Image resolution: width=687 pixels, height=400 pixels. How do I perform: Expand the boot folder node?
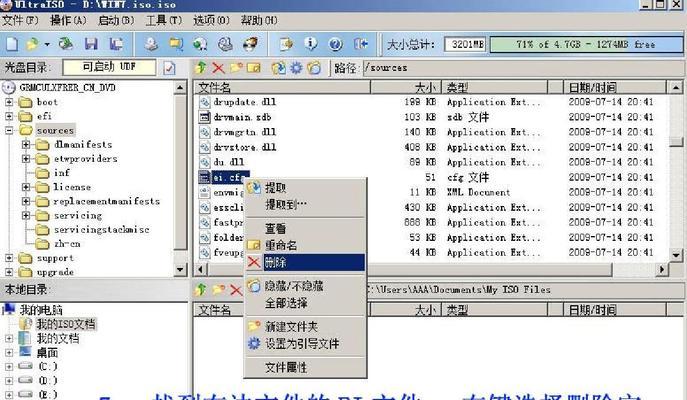[9, 102]
